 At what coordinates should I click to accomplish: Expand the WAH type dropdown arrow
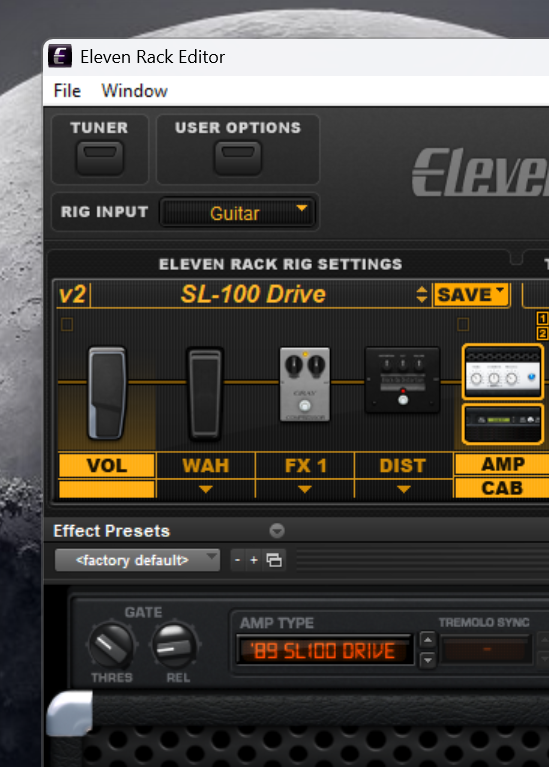pos(206,489)
